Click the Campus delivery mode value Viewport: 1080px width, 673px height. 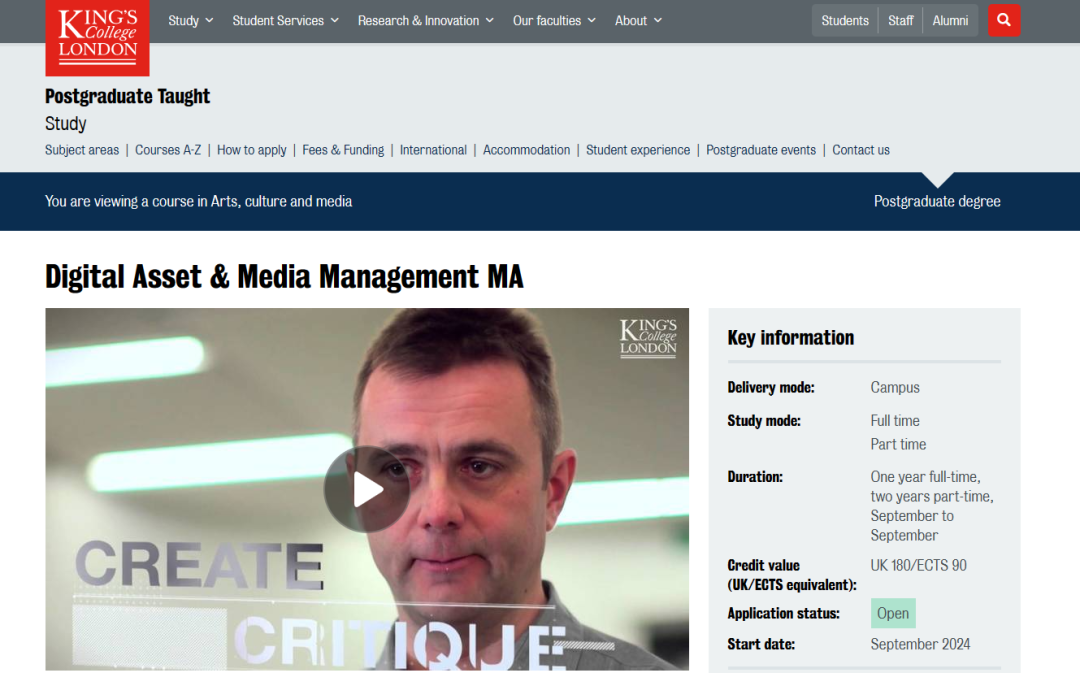895,387
